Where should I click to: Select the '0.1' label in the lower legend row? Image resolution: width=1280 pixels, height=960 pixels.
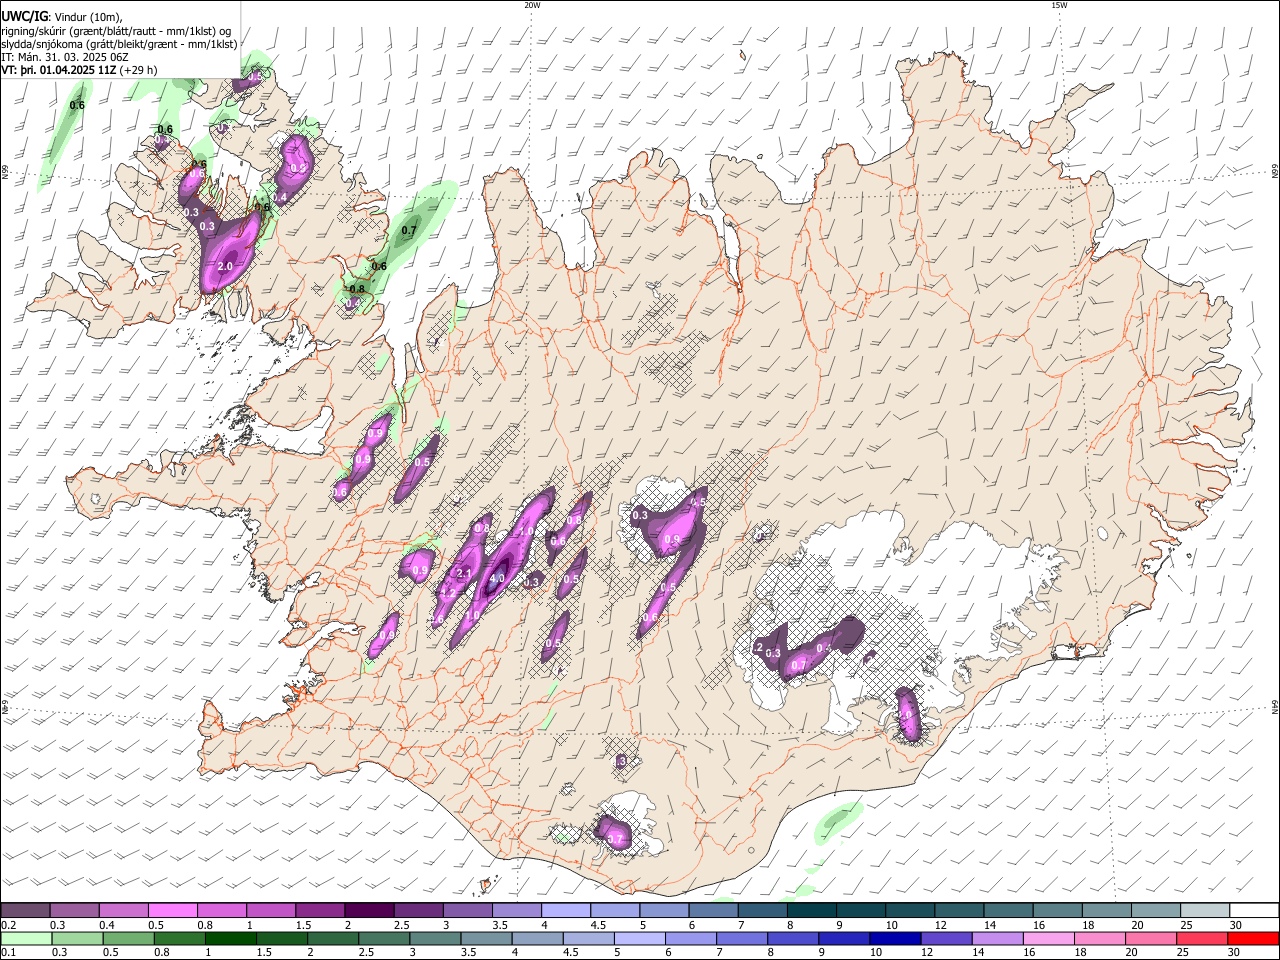point(8,953)
